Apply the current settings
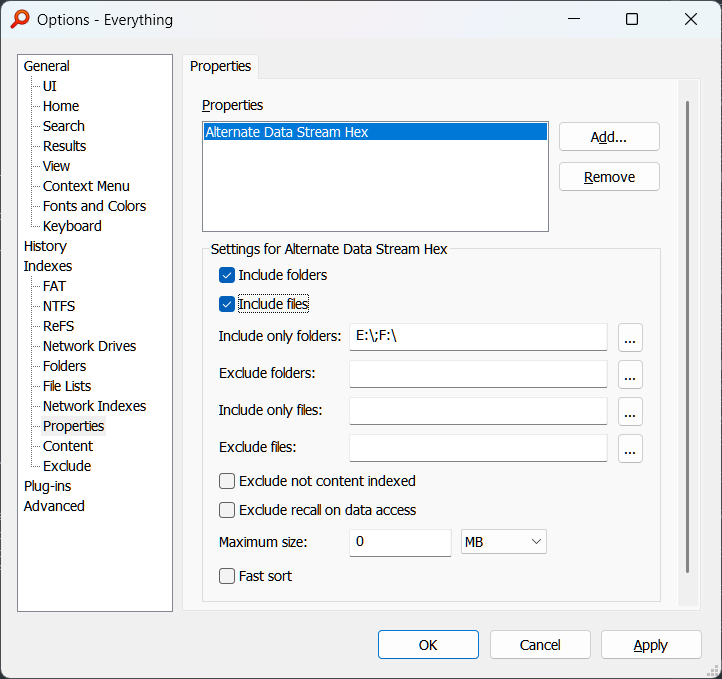The image size is (722, 679). [x=651, y=645]
